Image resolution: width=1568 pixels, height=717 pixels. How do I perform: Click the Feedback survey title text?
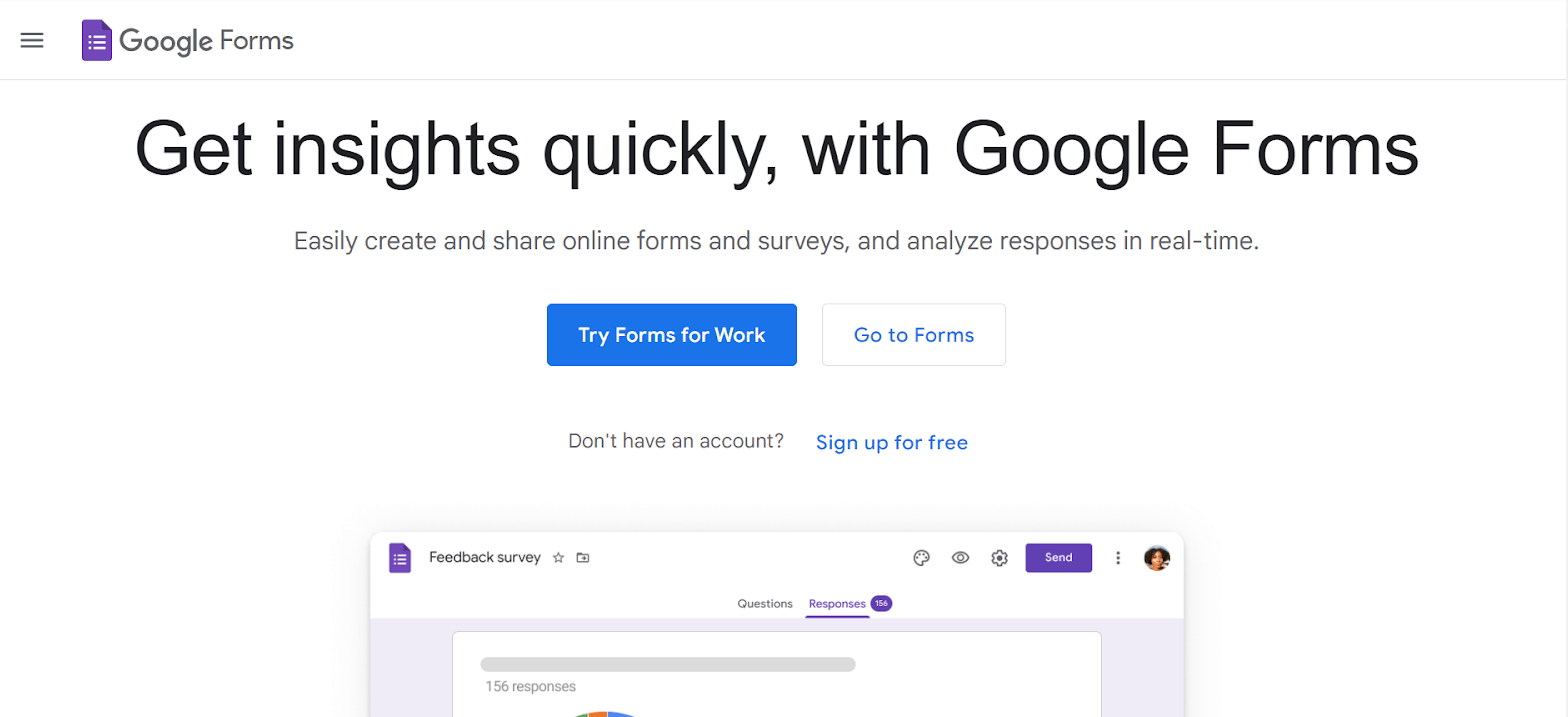pyautogui.click(x=485, y=558)
